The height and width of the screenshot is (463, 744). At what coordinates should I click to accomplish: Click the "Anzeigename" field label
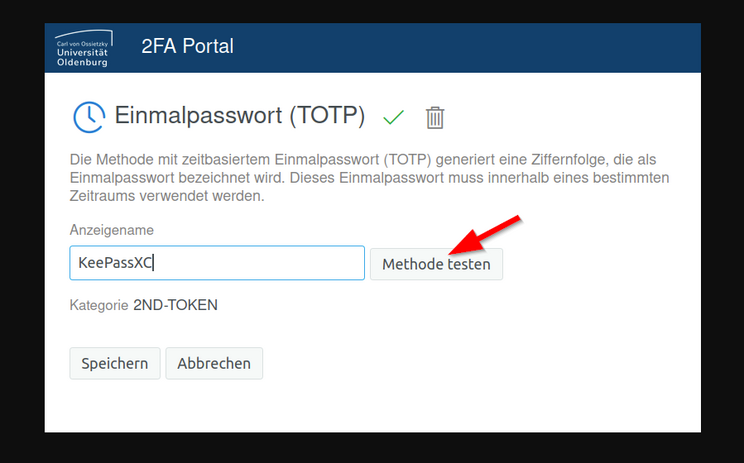(111, 230)
